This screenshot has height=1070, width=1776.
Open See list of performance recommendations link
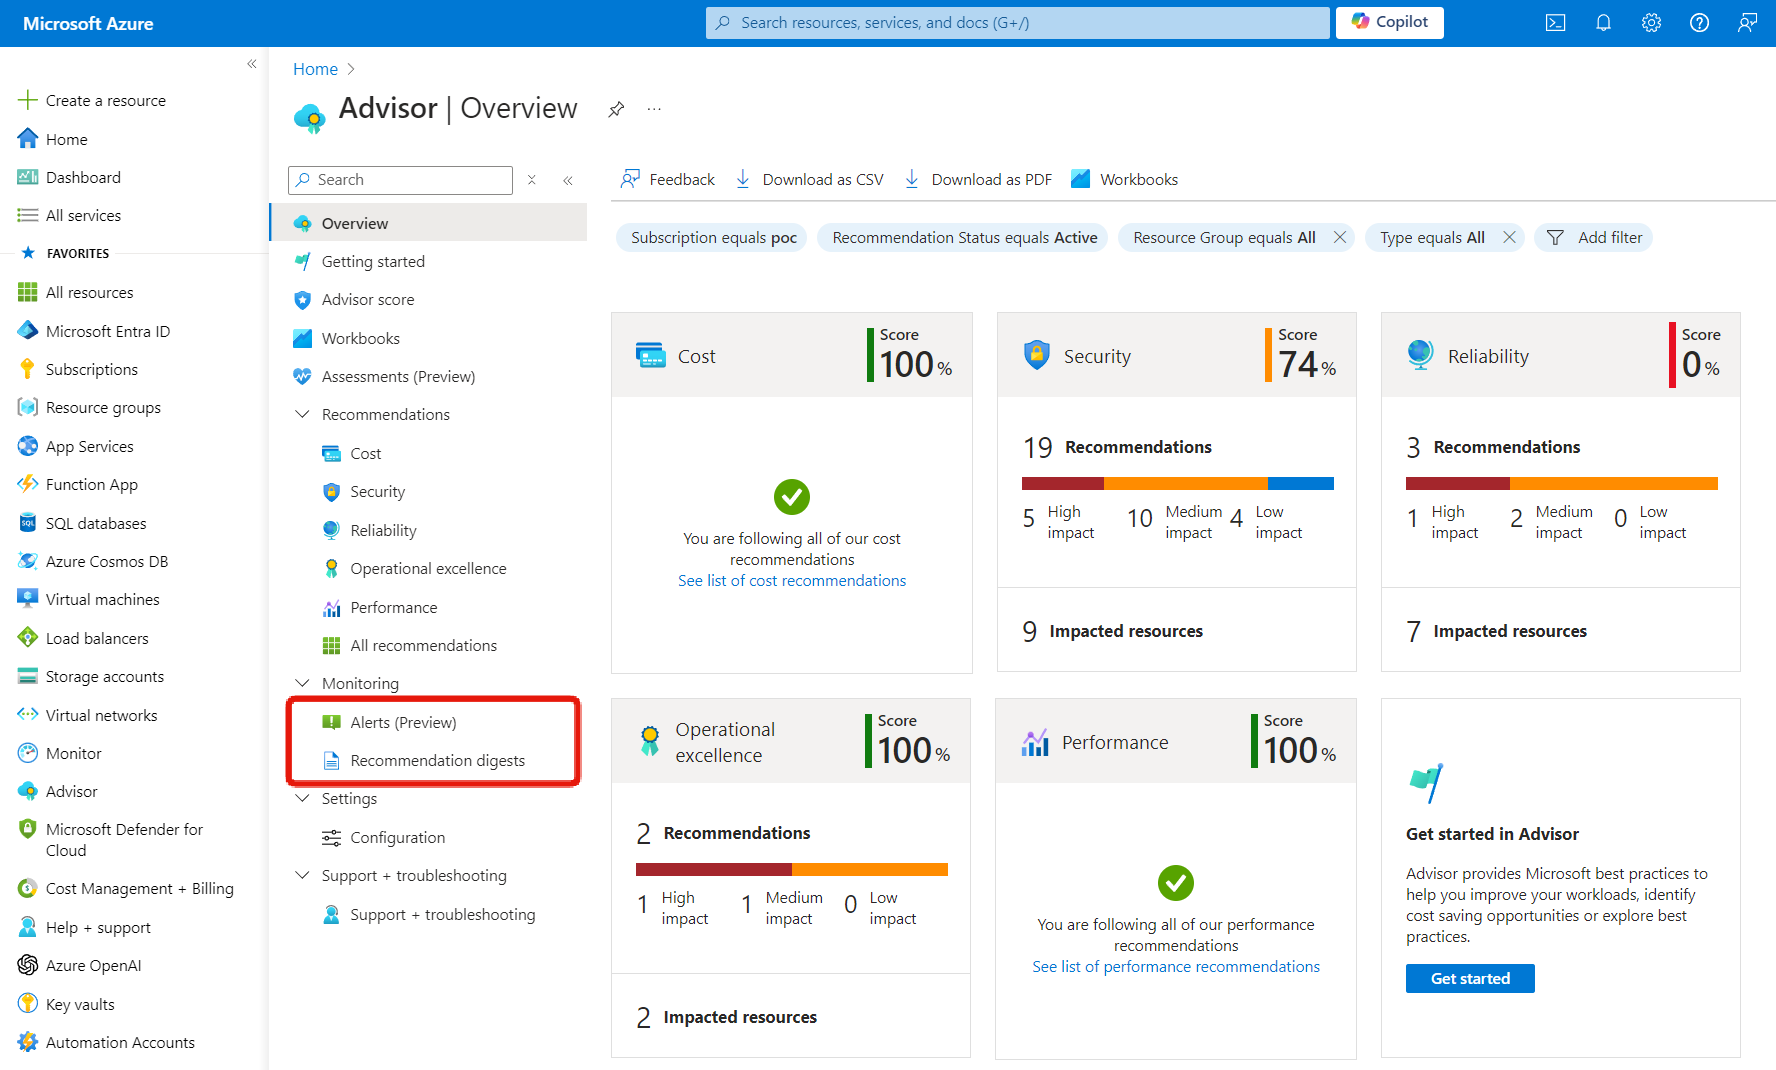pyautogui.click(x=1176, y=966)
